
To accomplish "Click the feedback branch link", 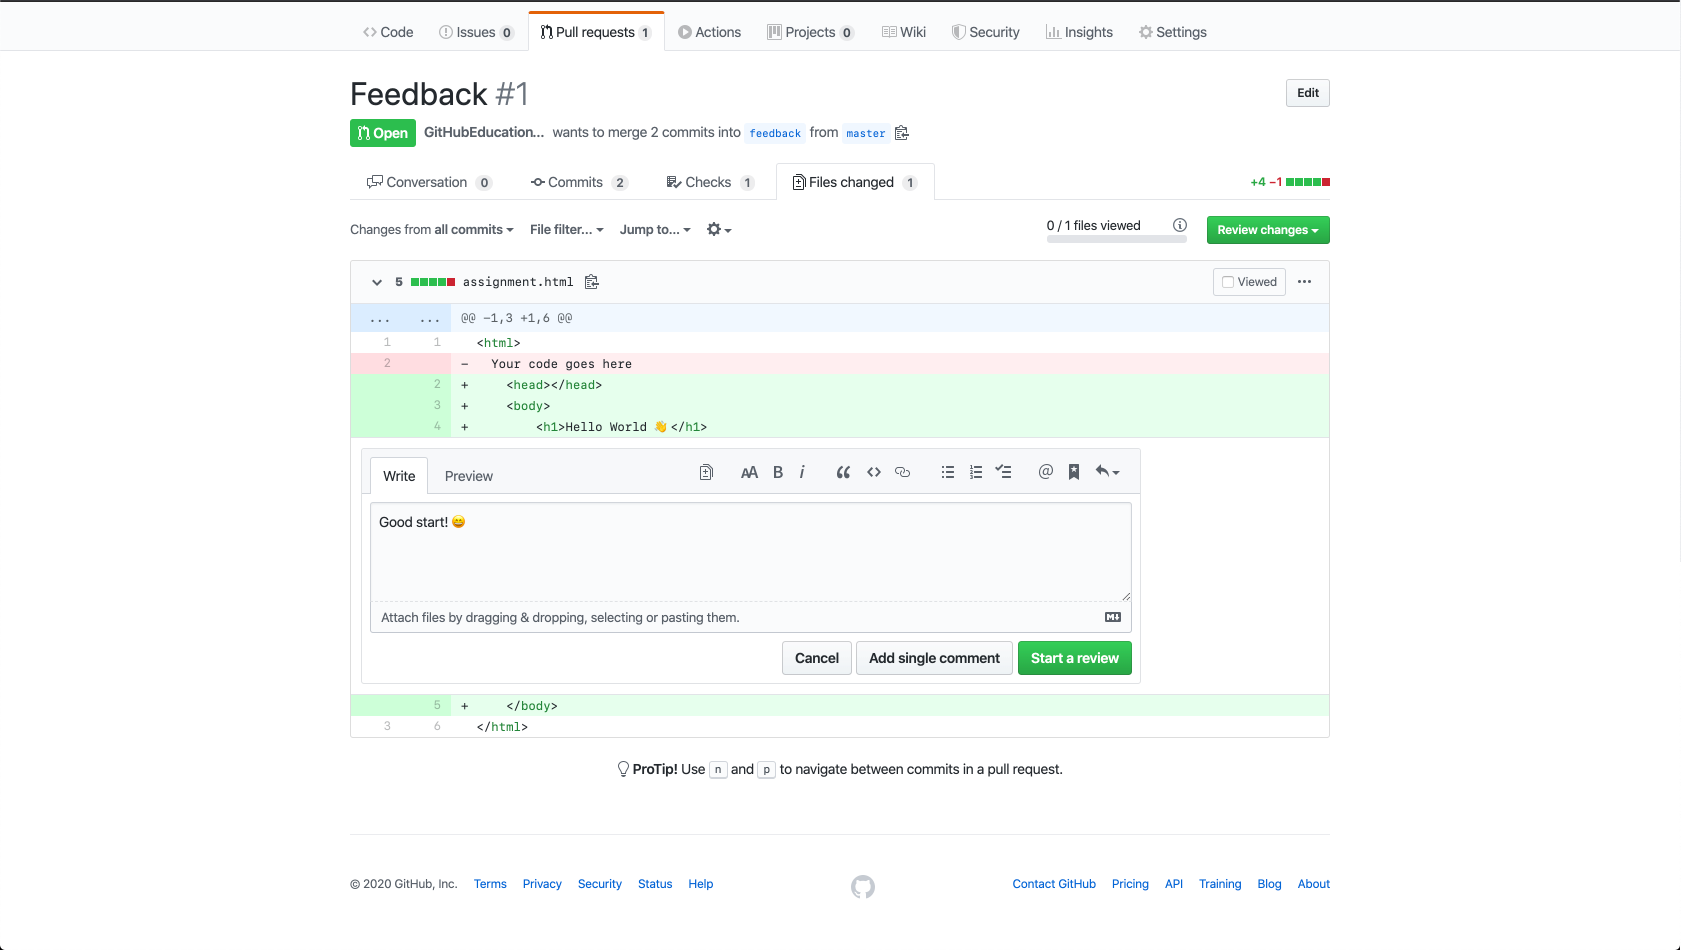I will tap(775, 133).
